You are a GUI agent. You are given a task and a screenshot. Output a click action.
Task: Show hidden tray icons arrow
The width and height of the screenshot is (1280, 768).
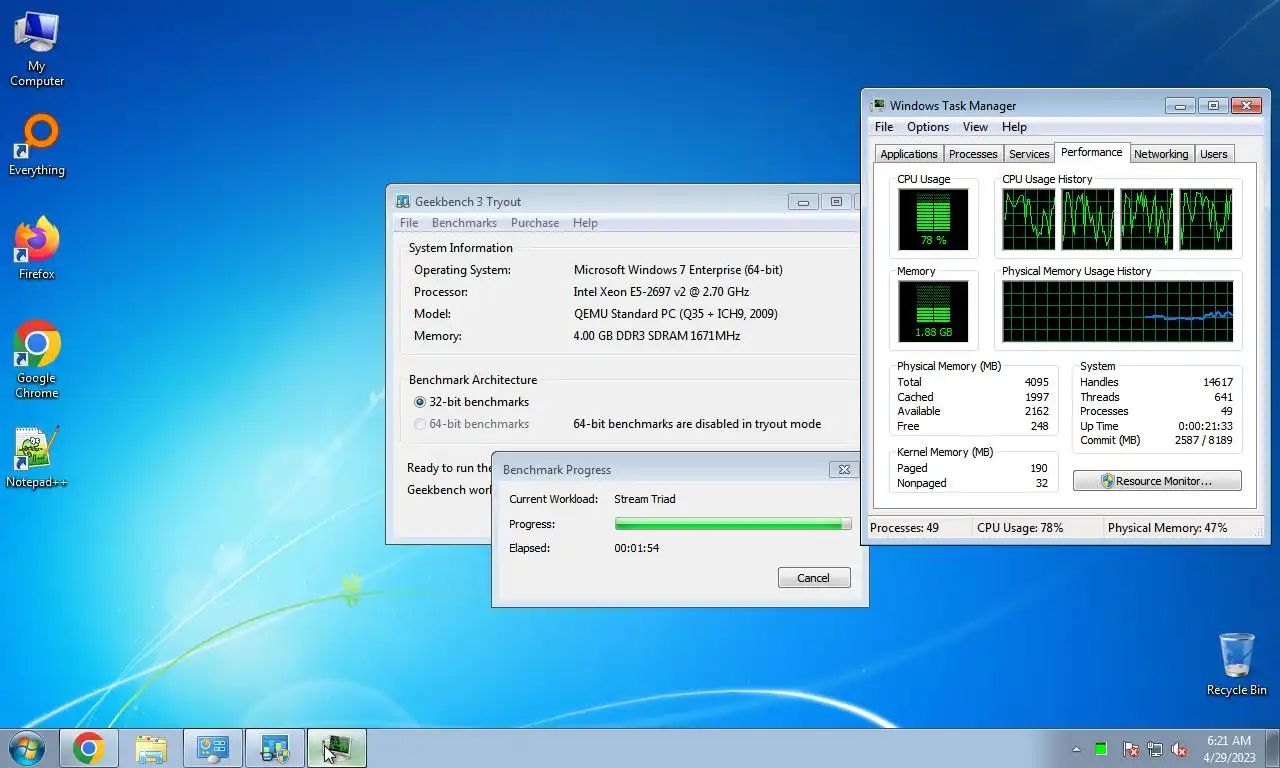1076,749
